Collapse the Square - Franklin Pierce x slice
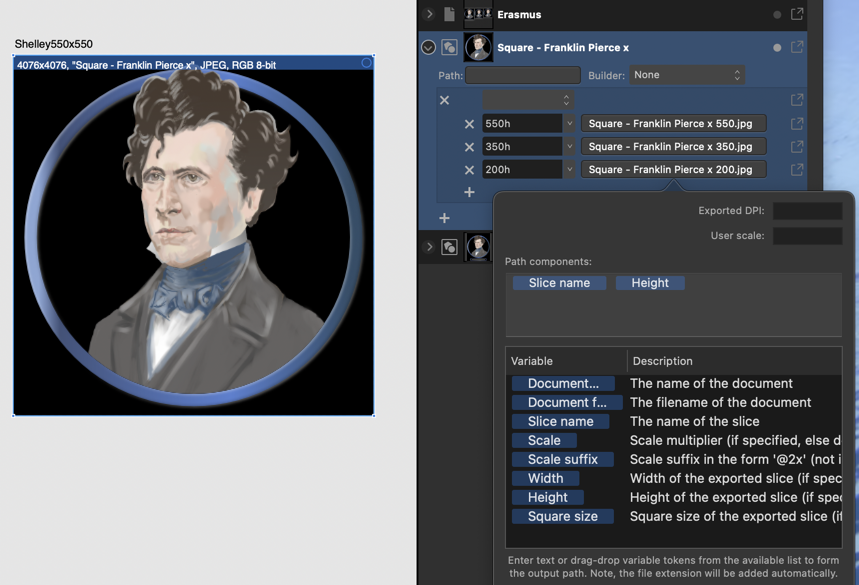859x585 pixels. click(428, 48)
